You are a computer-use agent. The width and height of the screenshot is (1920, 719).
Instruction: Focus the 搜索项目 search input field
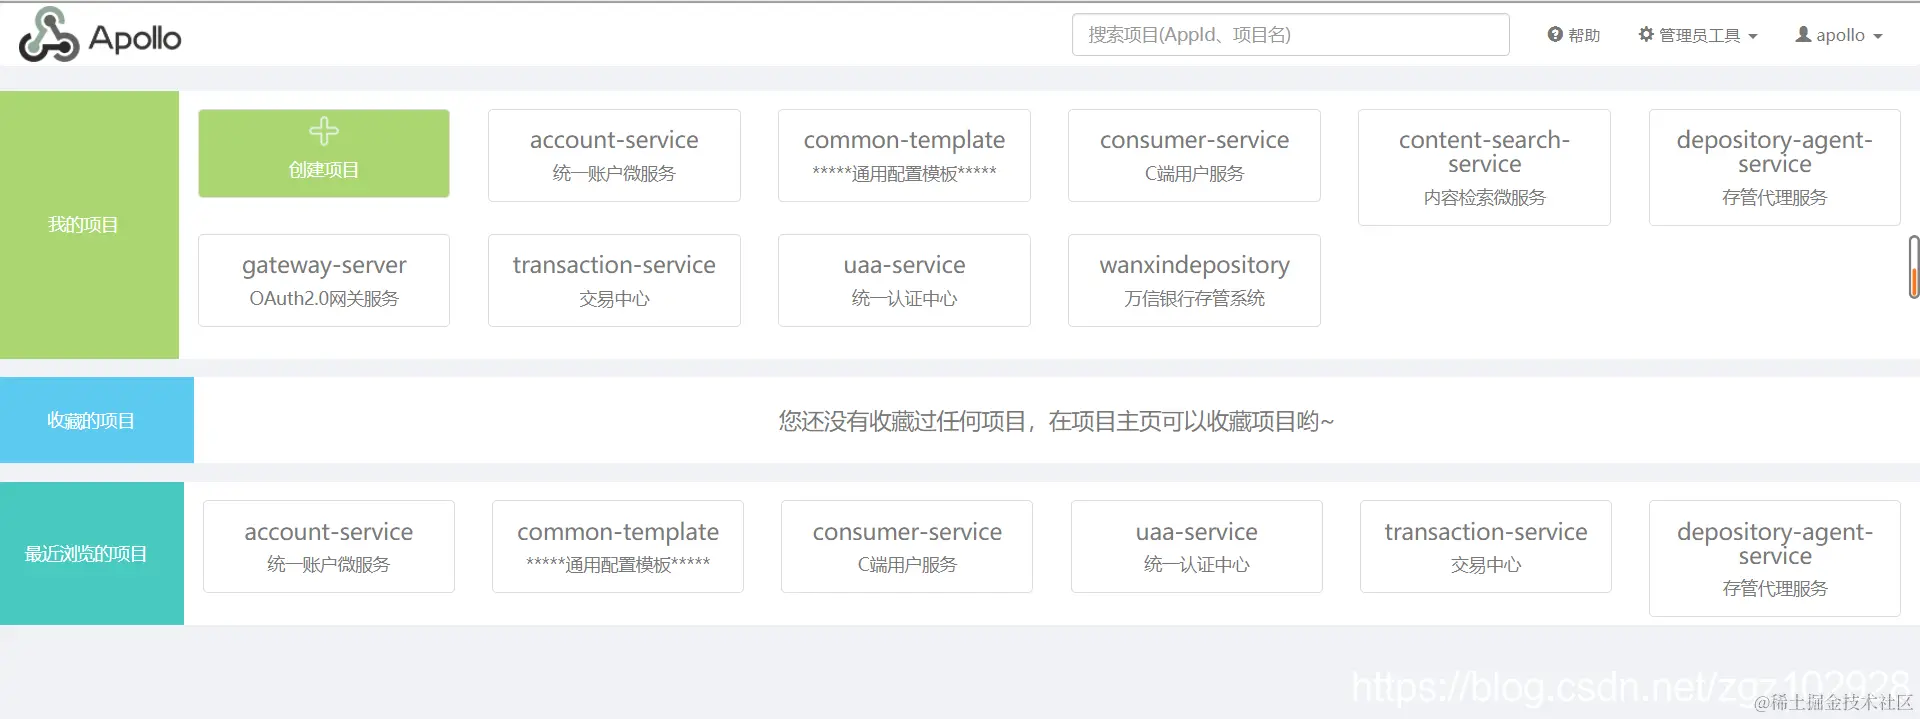tap(1290, 35)
